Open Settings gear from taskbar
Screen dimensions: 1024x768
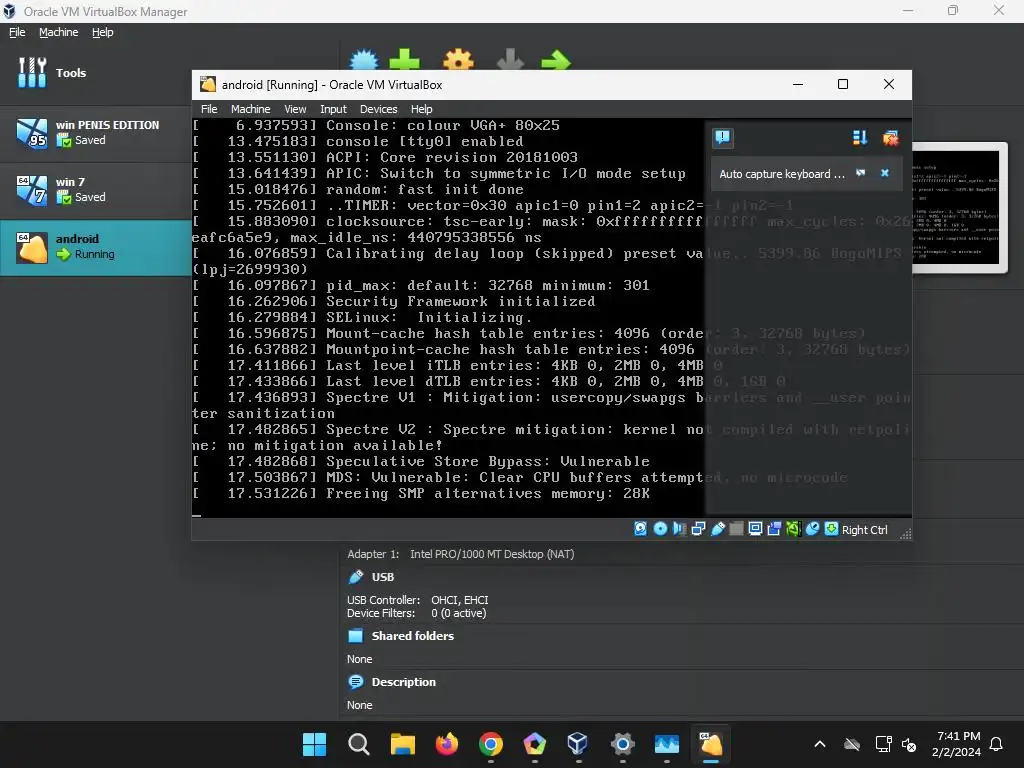coord(622,744)
